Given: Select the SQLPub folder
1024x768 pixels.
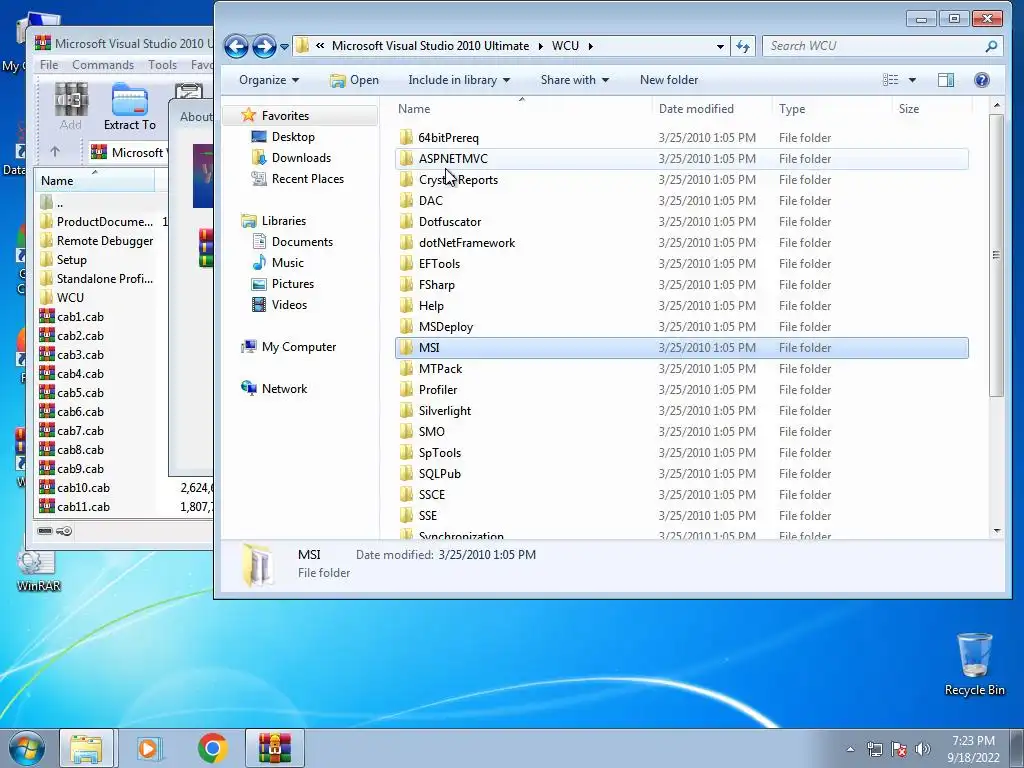Looking at the screenshot, I should (682, 473).
